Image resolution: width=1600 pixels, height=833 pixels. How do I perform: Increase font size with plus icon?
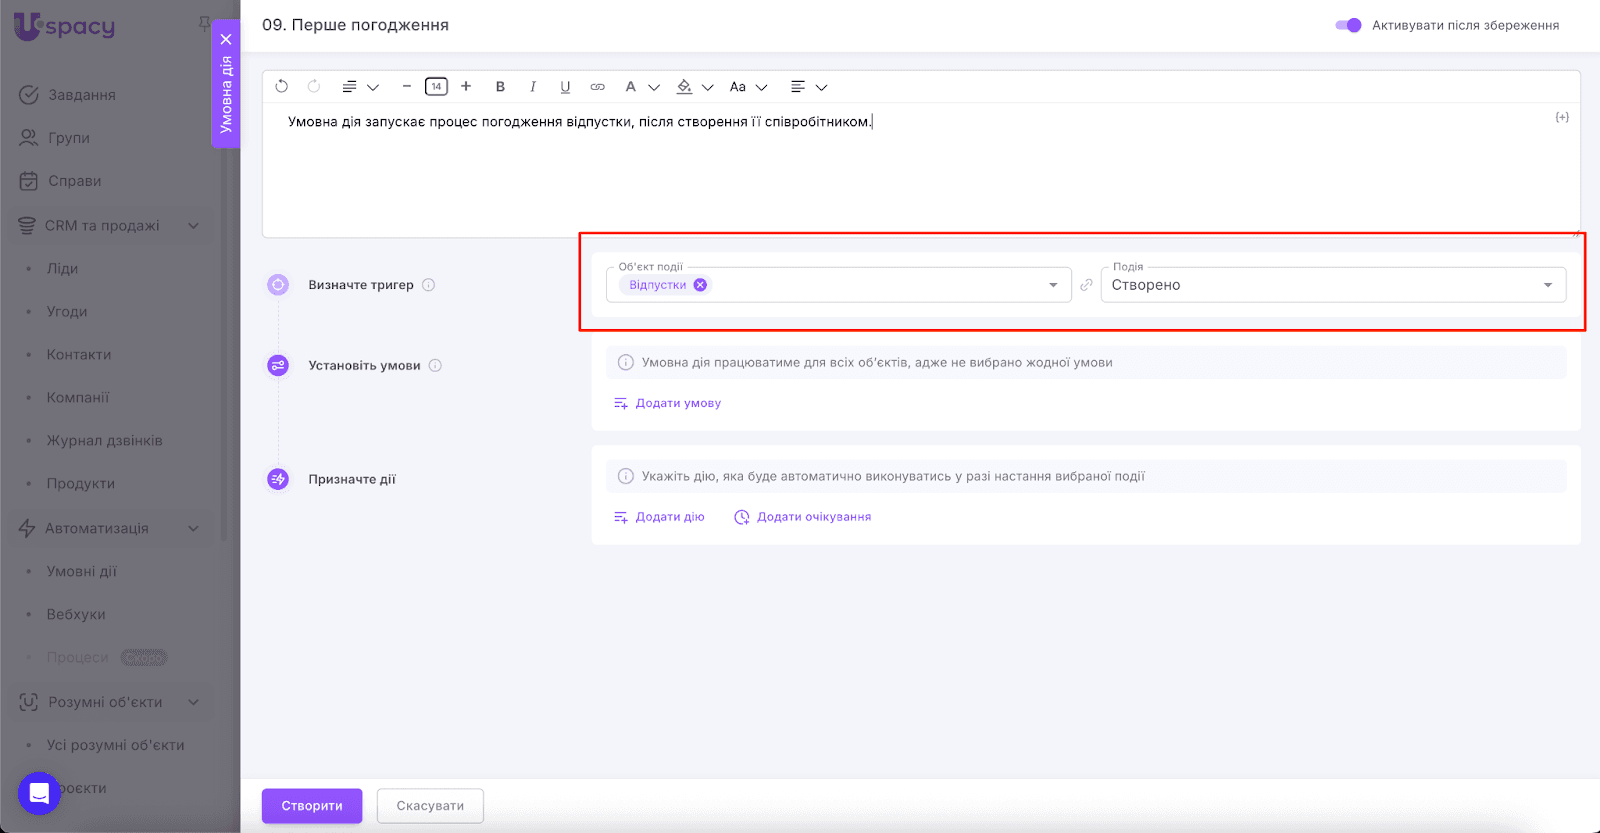pyautogui.click(x=466, y=87)
